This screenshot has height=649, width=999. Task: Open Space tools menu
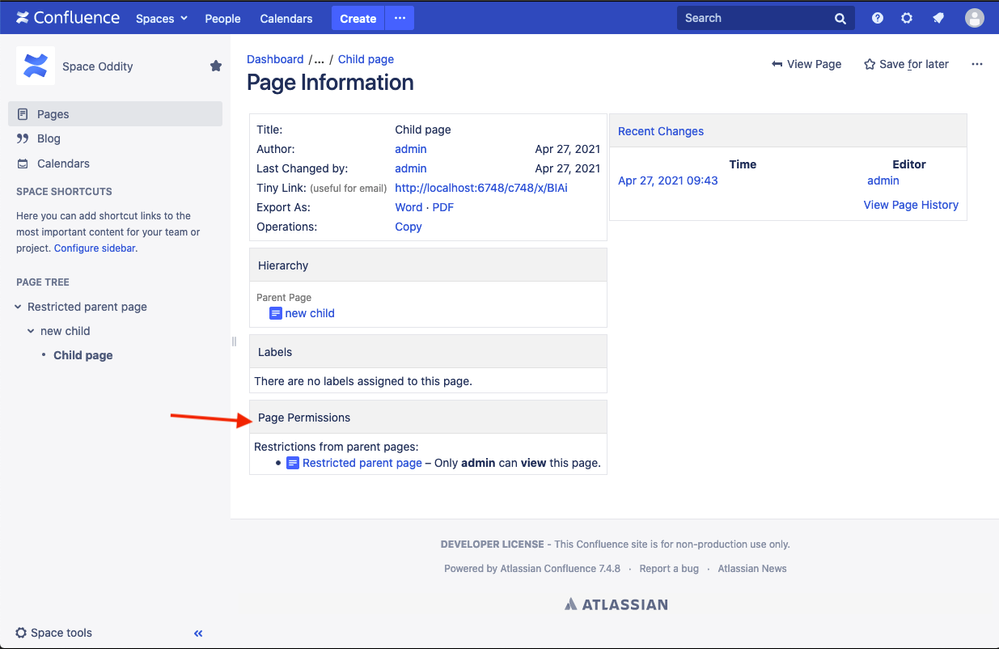coord(54,632)
